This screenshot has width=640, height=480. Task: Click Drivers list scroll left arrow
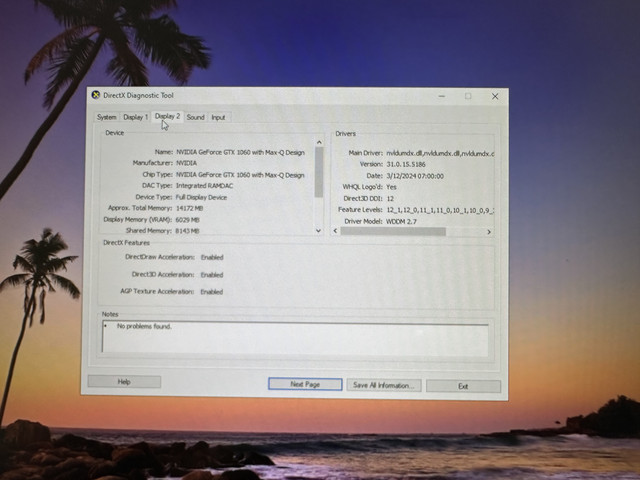[336, 231]
